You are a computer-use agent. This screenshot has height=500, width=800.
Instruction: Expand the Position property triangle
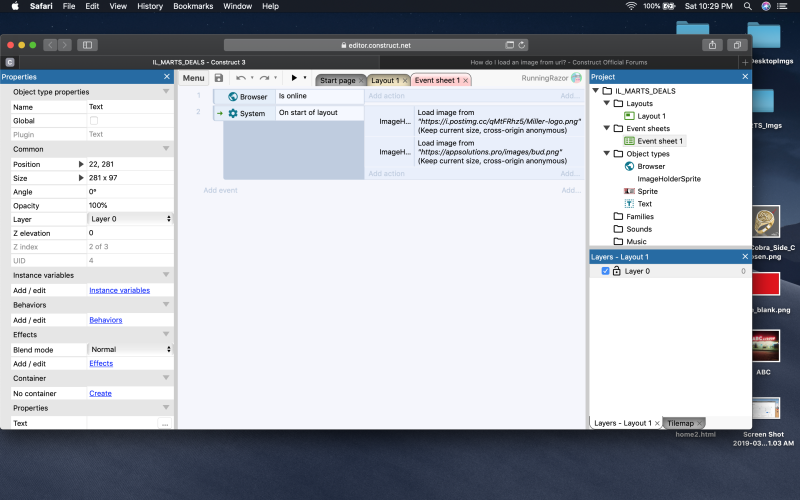[x=81, y=164]
